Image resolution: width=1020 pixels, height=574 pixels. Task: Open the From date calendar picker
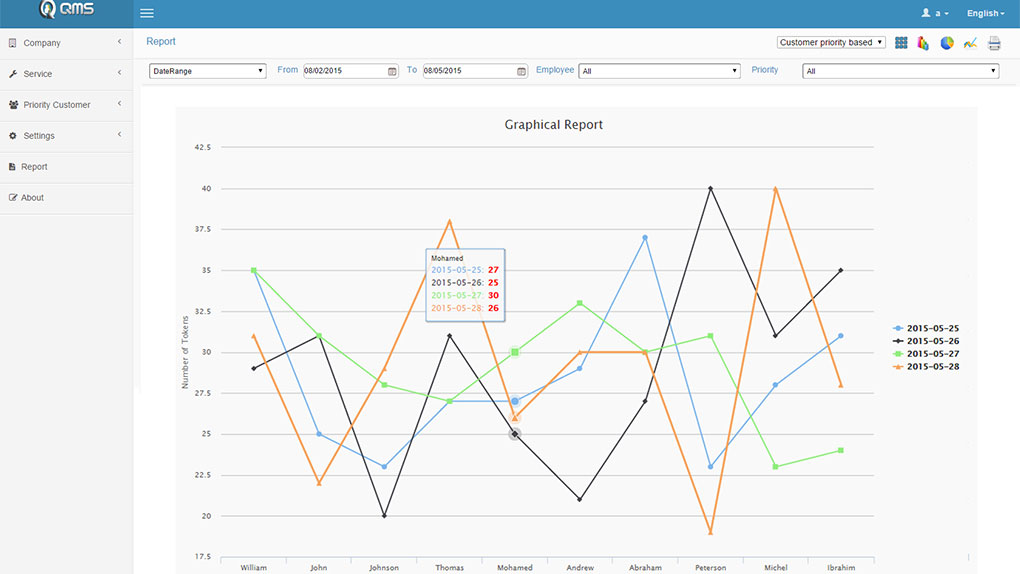coord(393,71)
